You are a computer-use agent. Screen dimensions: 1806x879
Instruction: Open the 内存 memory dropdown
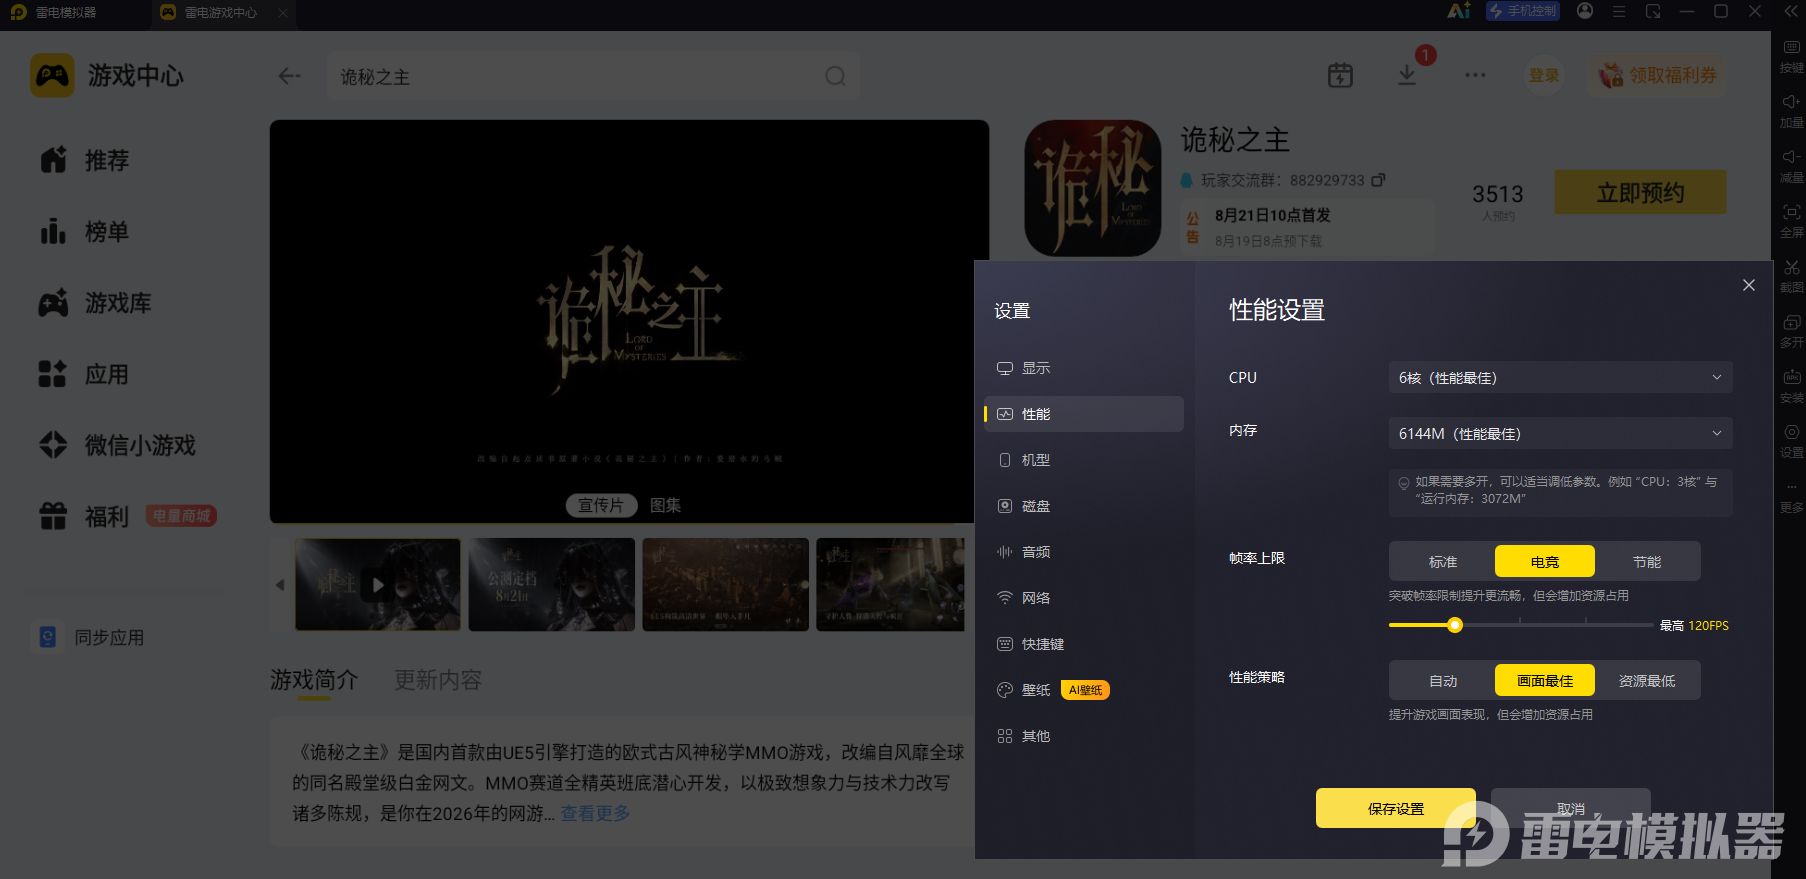point(1560,433)
